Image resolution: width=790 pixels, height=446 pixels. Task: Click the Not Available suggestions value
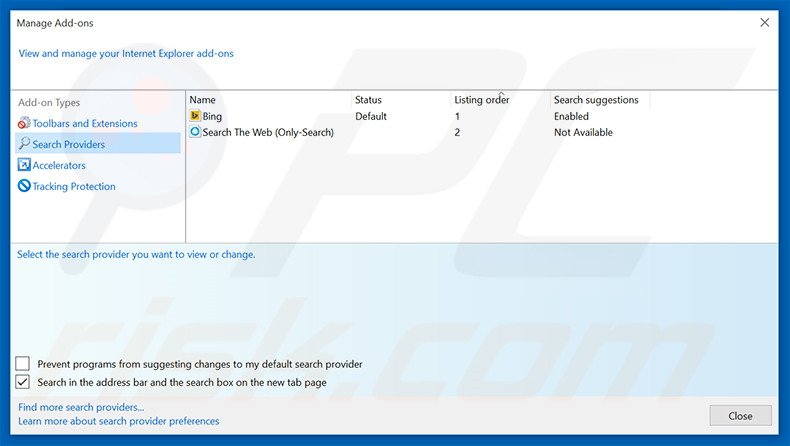[x=583, y=133]
